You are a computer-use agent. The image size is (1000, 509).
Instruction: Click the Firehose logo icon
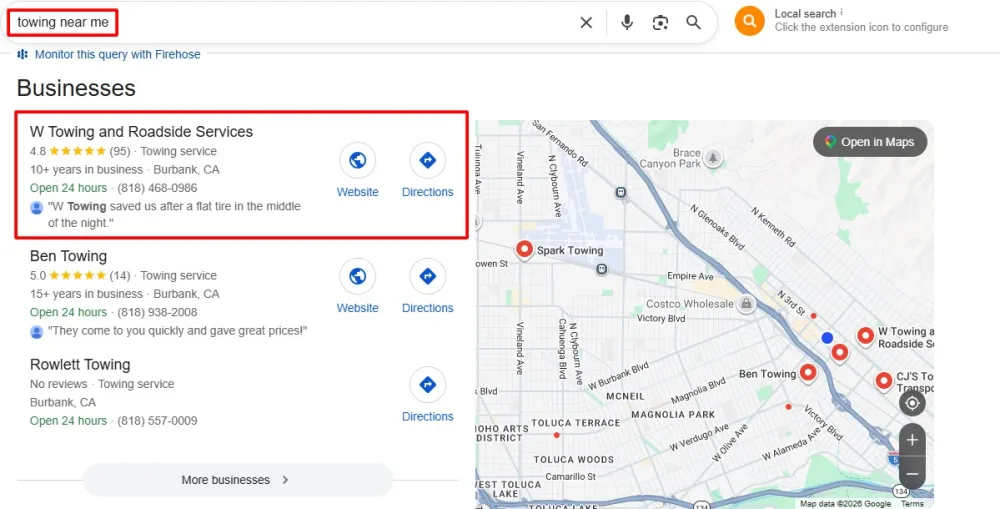[22, 54]
